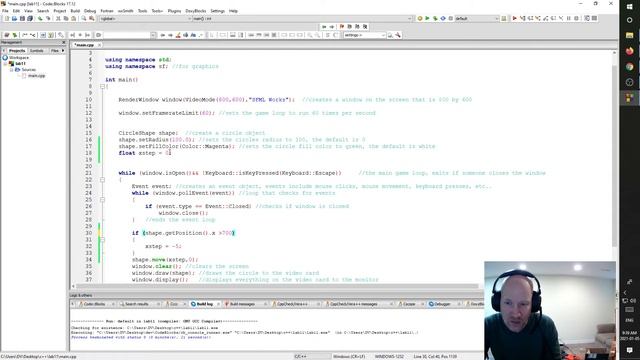This screenshot has width=640, height=360.
Task: Click the Save file toolbar icon
Action: point(22,19)
